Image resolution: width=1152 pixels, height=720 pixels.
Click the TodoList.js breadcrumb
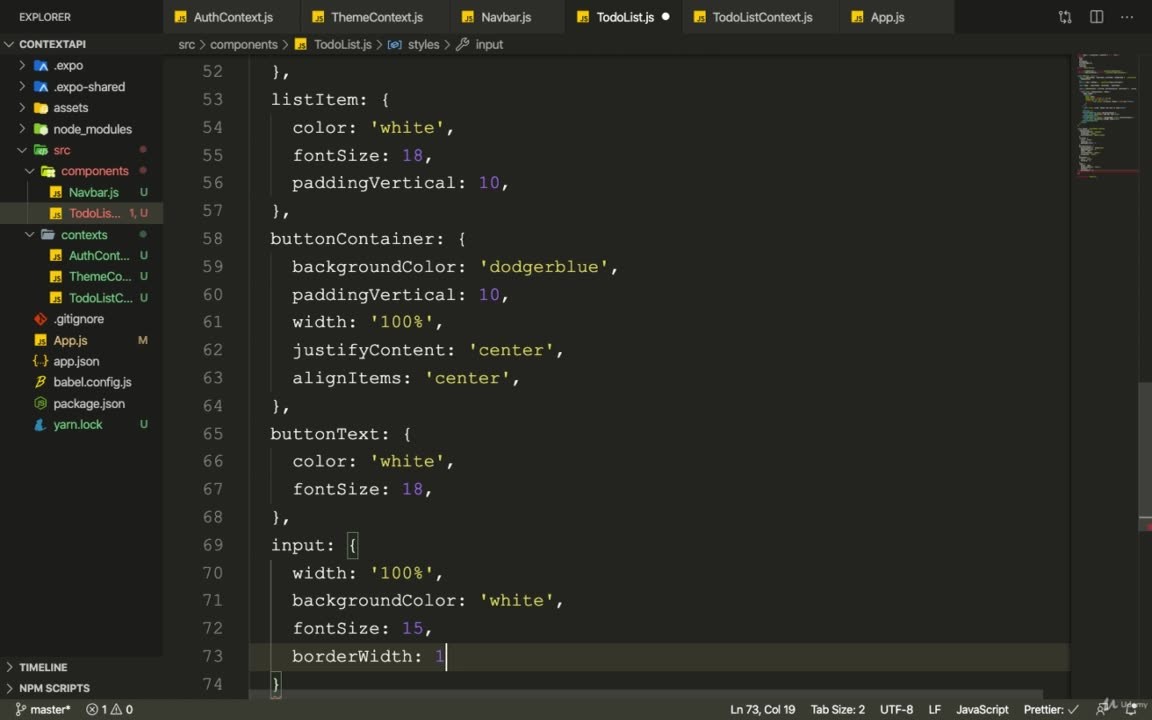[342, 45]
